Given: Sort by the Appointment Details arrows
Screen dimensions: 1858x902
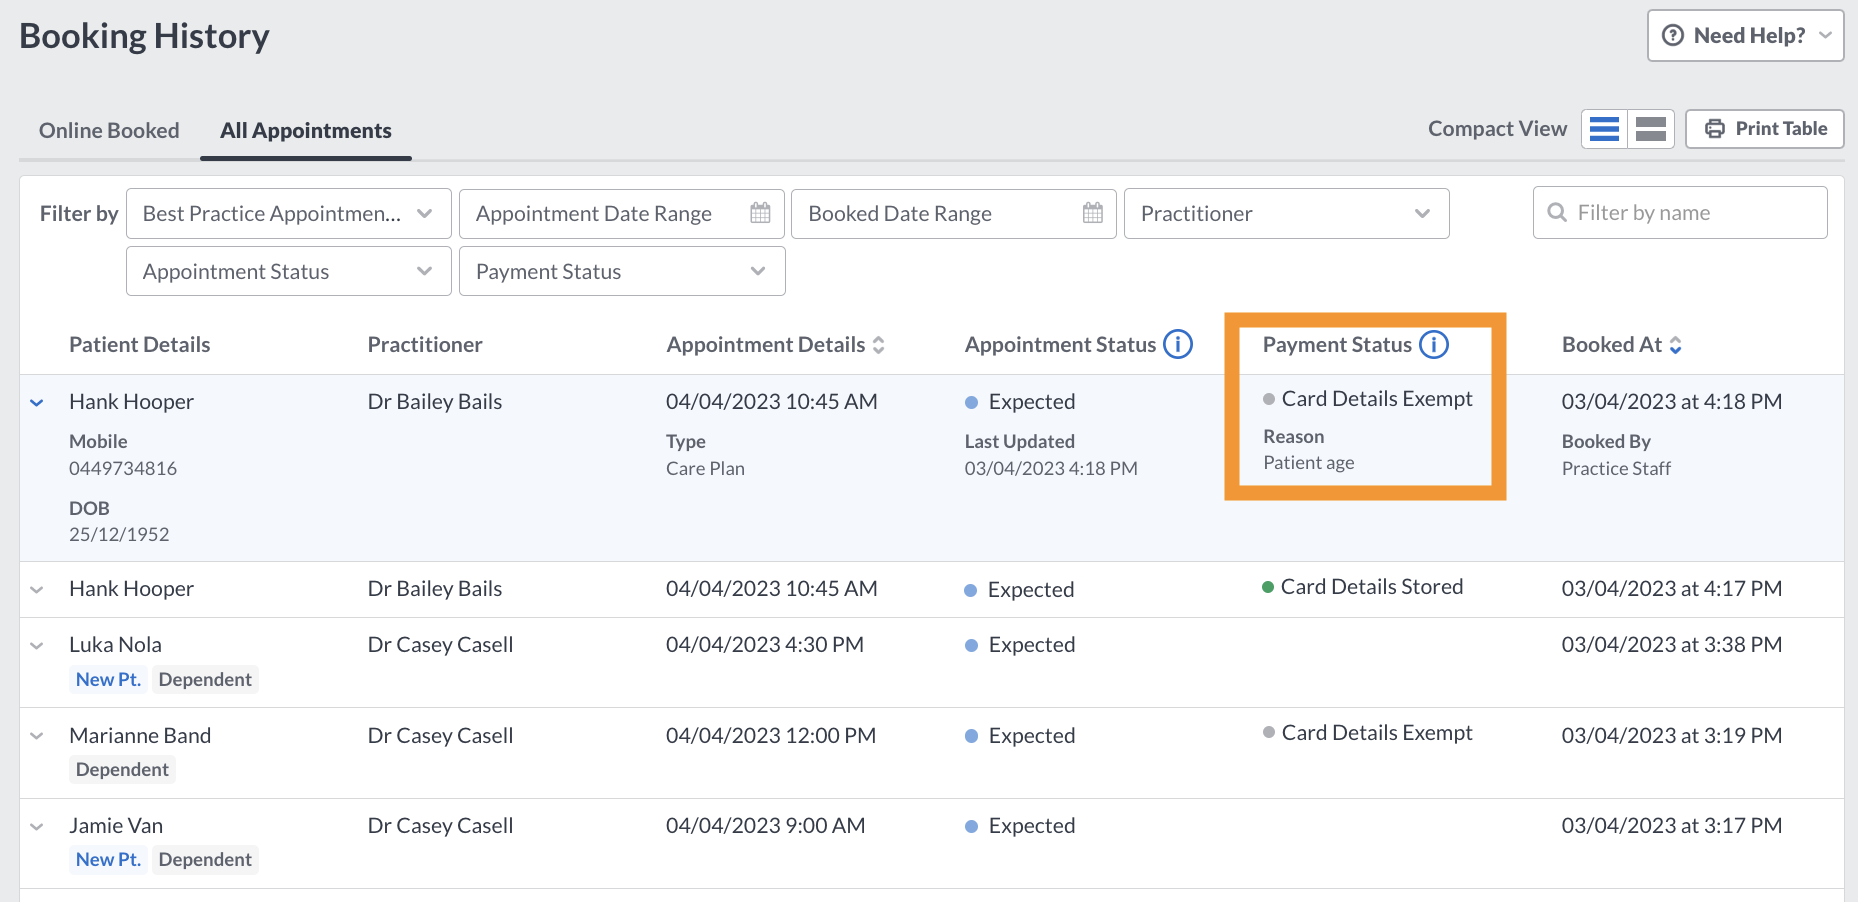Looking at the screenshot, I should point(878,345).
